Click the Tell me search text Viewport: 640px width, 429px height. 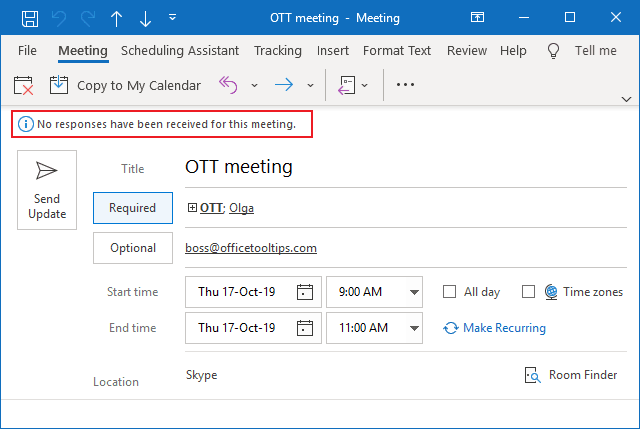pyautogui.click(x=596, y=51)
